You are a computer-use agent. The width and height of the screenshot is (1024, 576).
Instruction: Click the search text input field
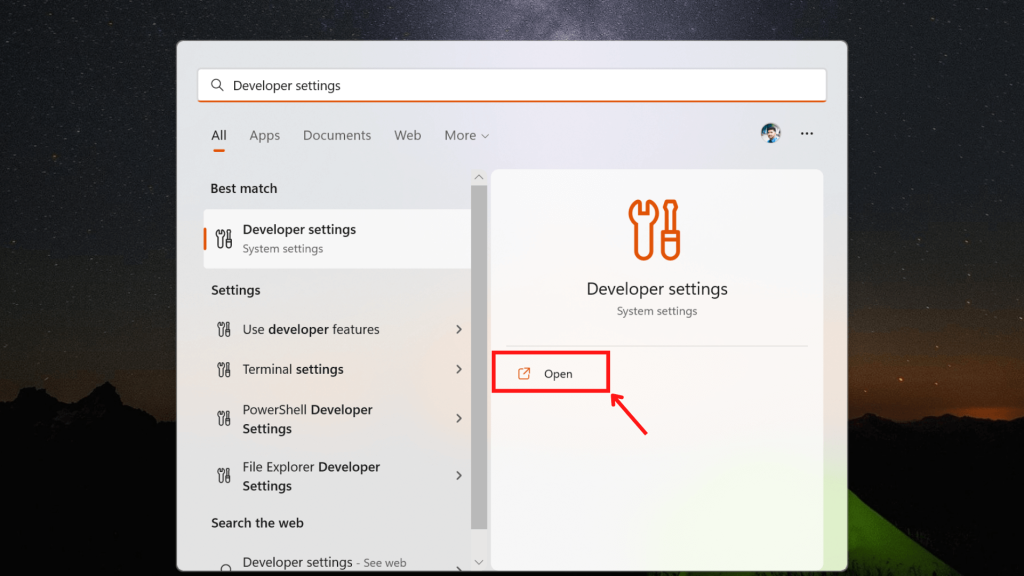pyautogui.click(x=512, y=85)
